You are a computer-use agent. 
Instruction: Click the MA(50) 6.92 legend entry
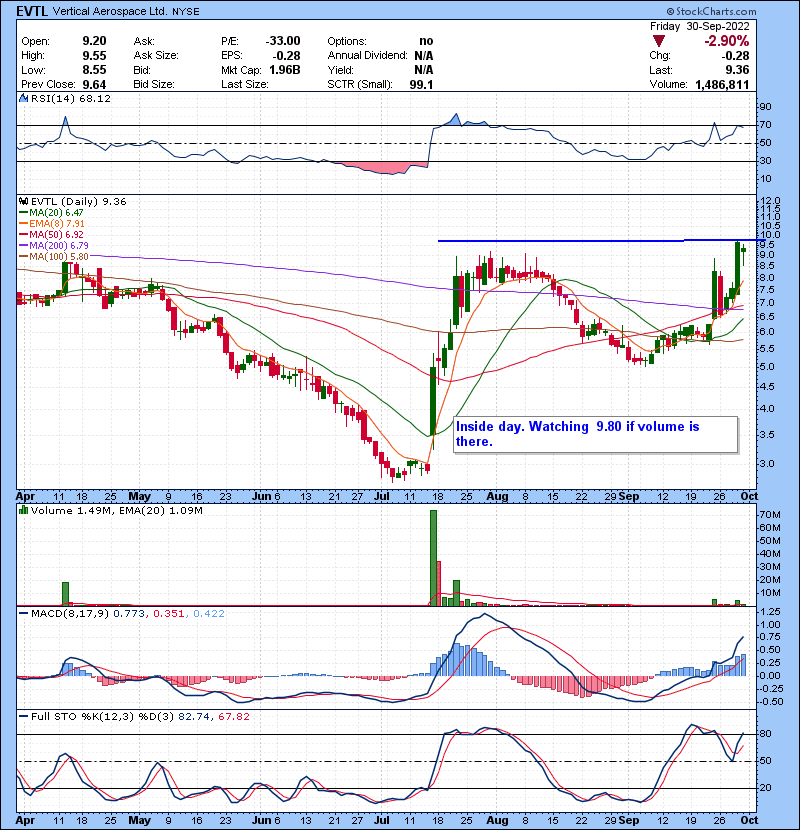(51, 234)
